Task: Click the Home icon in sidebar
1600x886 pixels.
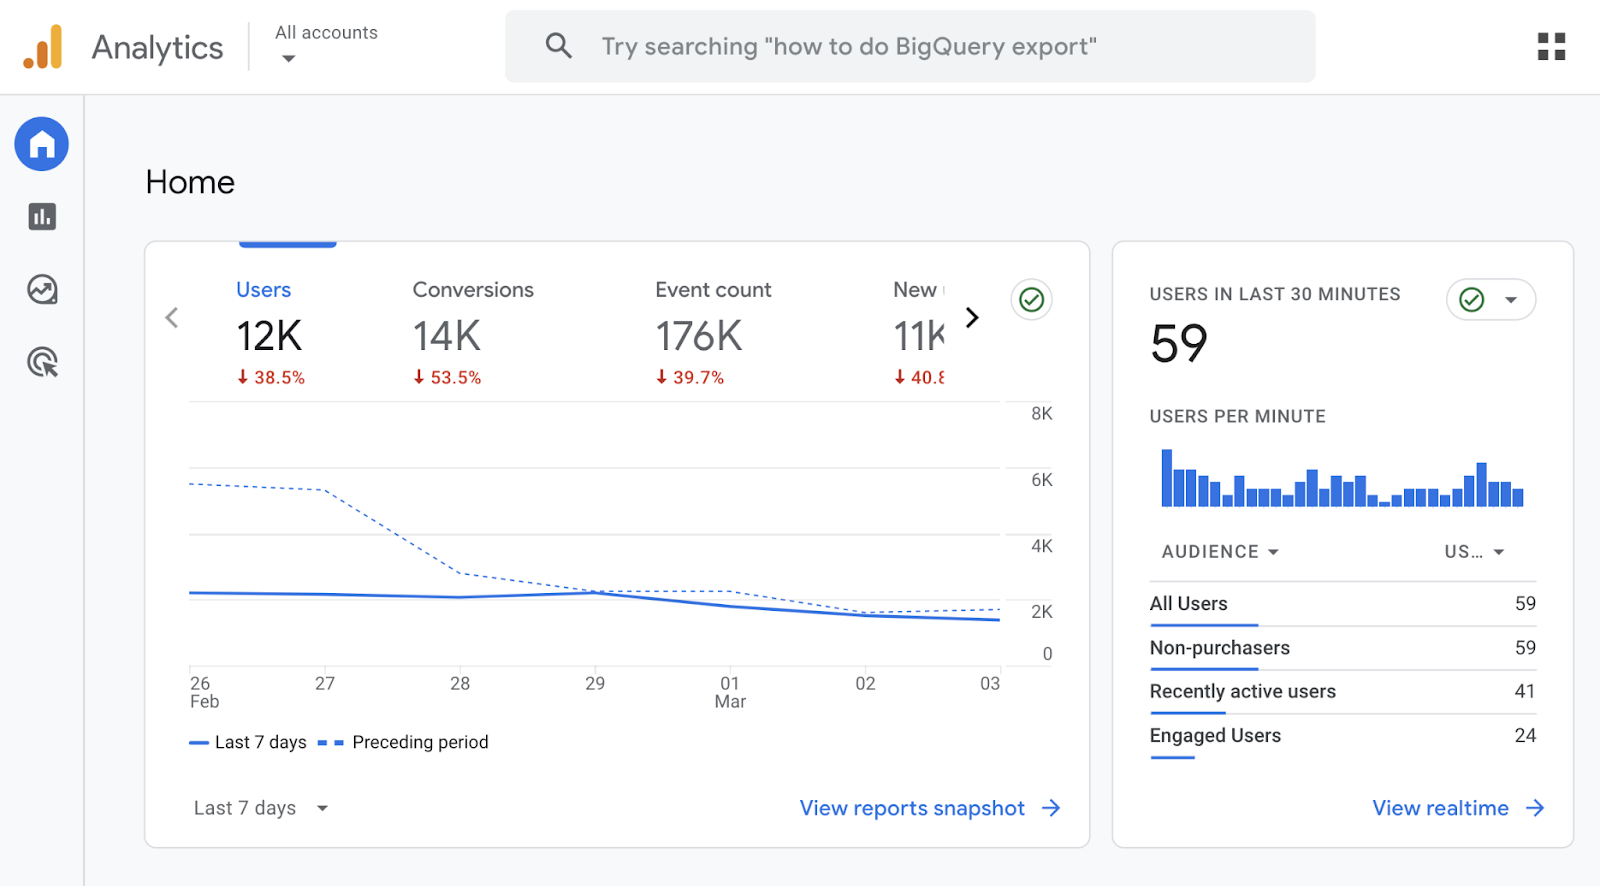Action: pyautogui.click(x=41, y=145)
